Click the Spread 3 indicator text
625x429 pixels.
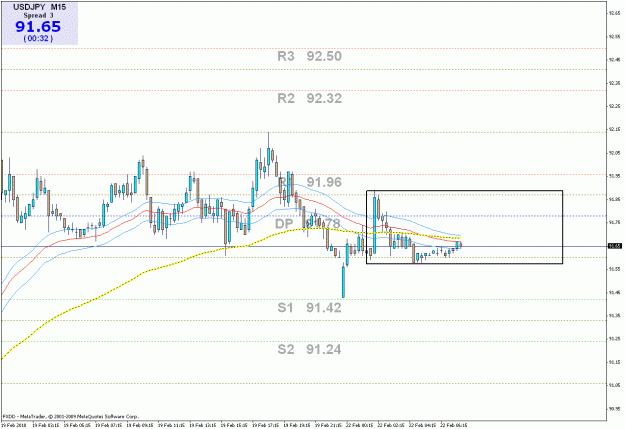click(x=38, y=16)
